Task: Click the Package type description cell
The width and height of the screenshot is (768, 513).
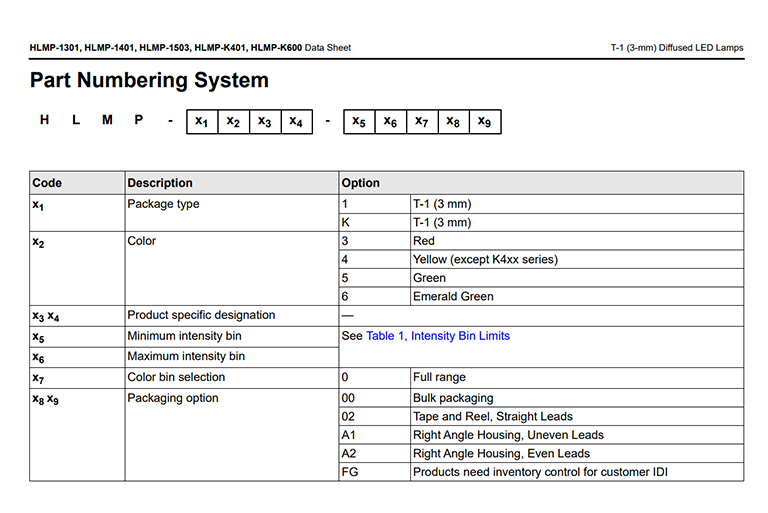Action: tap(232, 213)
